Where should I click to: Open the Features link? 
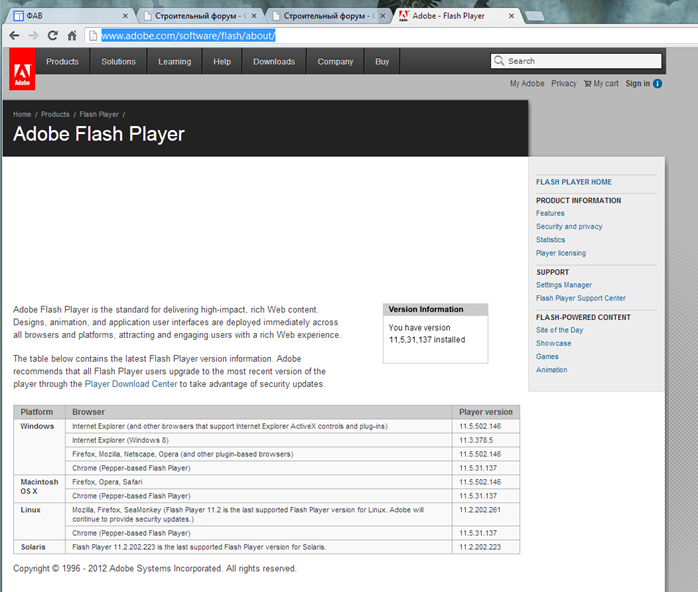[x=550, y=213]
